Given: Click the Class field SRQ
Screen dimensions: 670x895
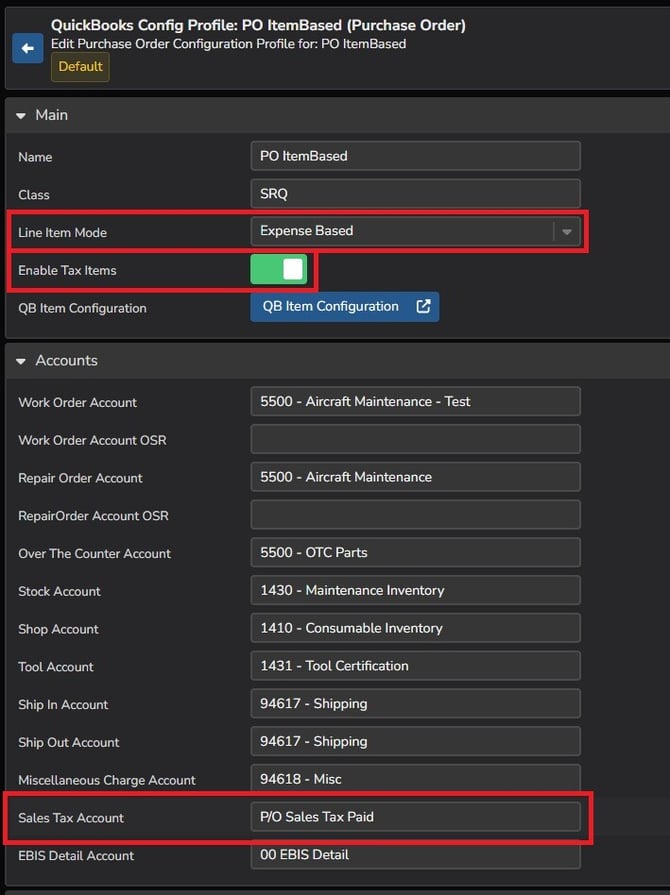Looking at the screenshot, I should coord(415,193).
